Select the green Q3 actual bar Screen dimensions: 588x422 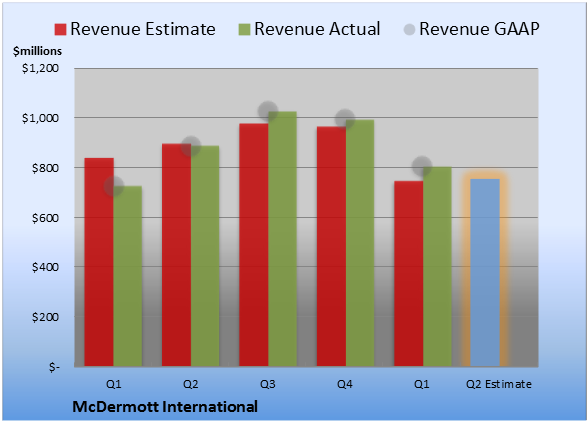click(282, 239)
